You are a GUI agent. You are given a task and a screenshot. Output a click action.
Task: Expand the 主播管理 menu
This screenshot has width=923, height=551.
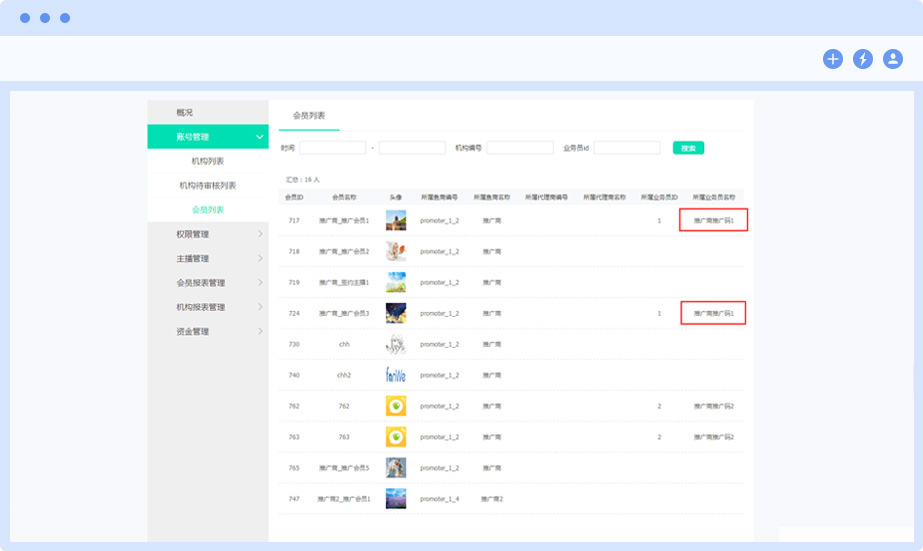[x=207, y=259]
